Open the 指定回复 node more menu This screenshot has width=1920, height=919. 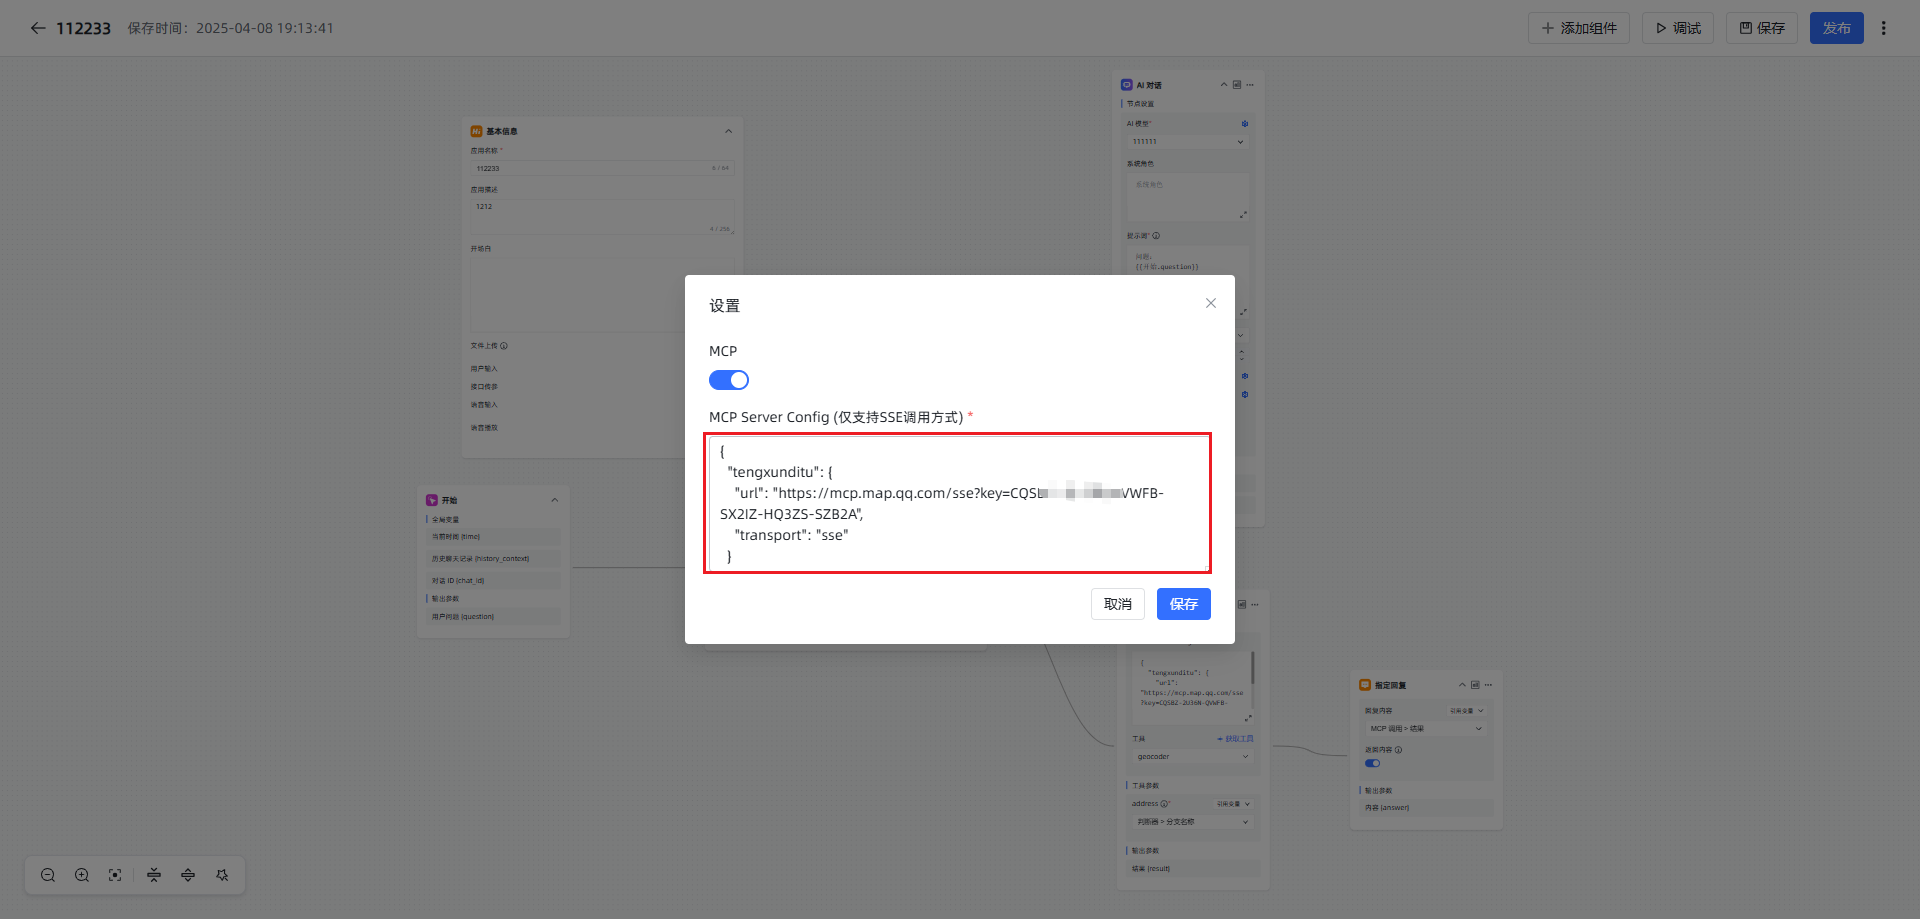pos(1488,685)
